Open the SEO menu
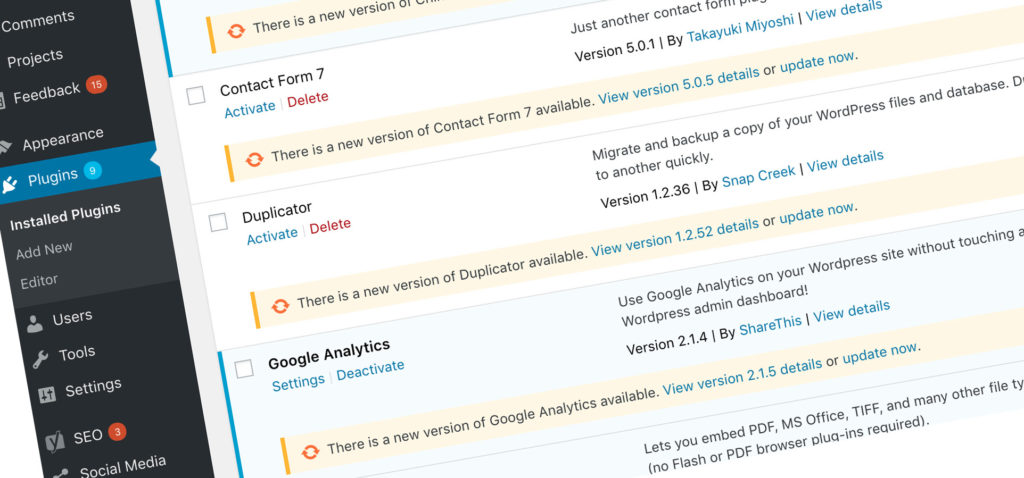The height and width of the screenshot is (478, 1024). click(x=88, y=436)
